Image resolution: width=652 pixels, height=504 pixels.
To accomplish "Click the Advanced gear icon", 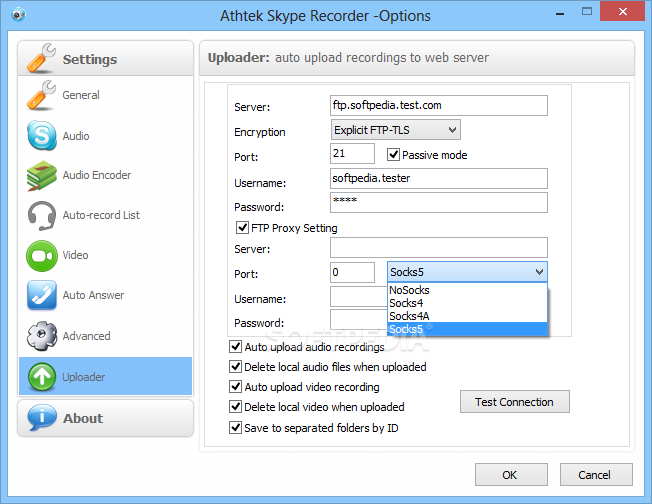I will [x=42, y=336].
